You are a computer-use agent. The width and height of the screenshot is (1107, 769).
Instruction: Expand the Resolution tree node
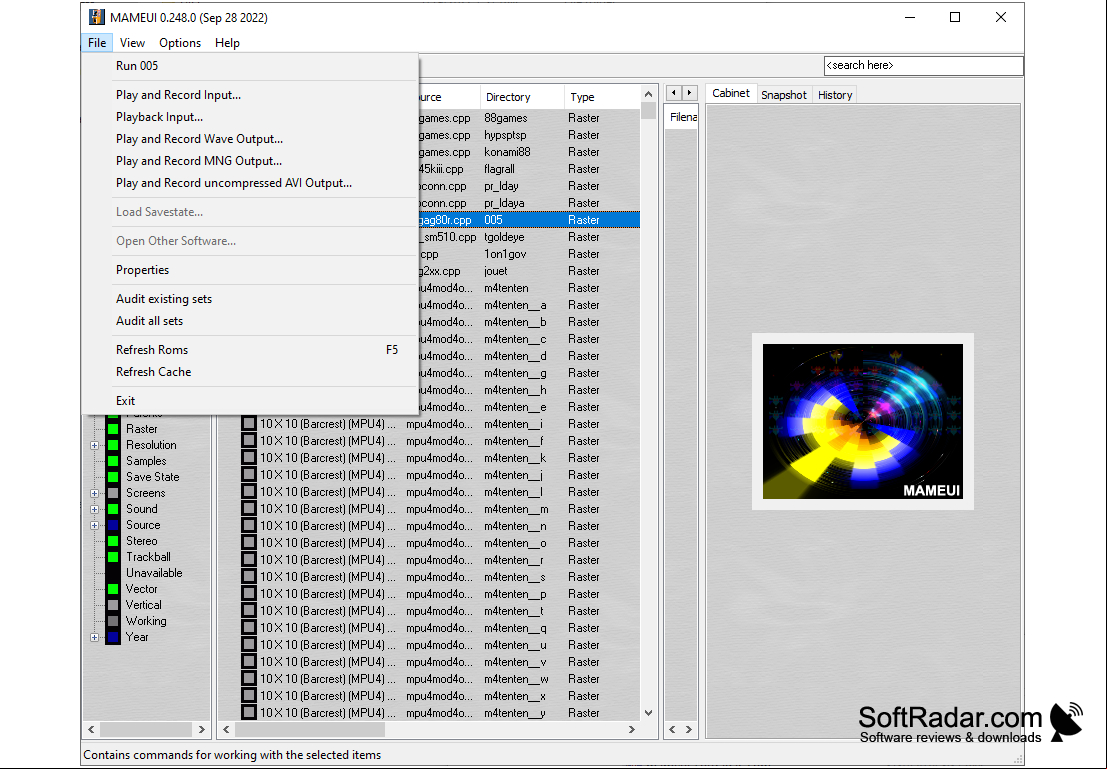pyautogui.click(x=95, y=446)
